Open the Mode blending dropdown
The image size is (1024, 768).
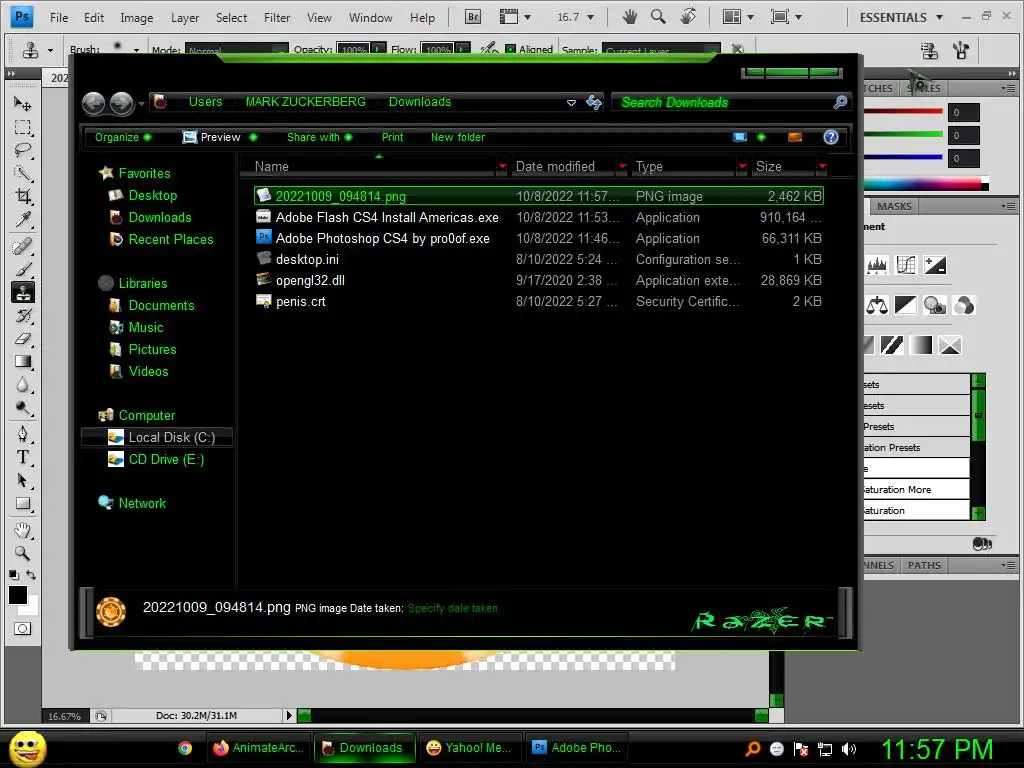point(236,50)
